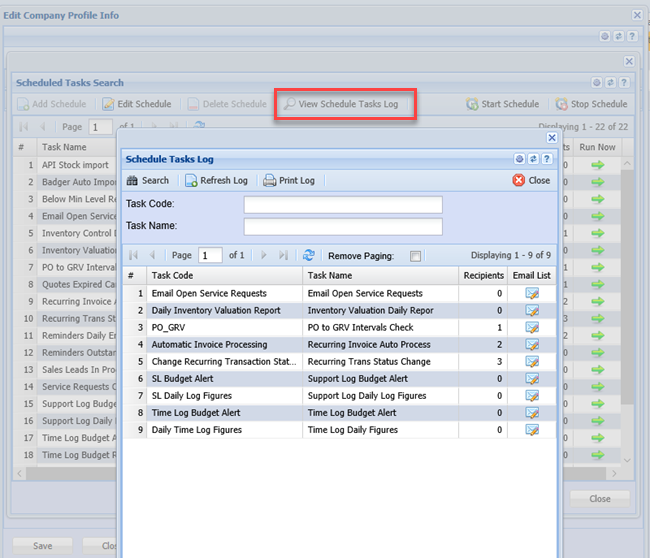Viewport: 650px width, 558px height.
Task: Enable the Remove Paging checkbox
Action: [416, 255]
